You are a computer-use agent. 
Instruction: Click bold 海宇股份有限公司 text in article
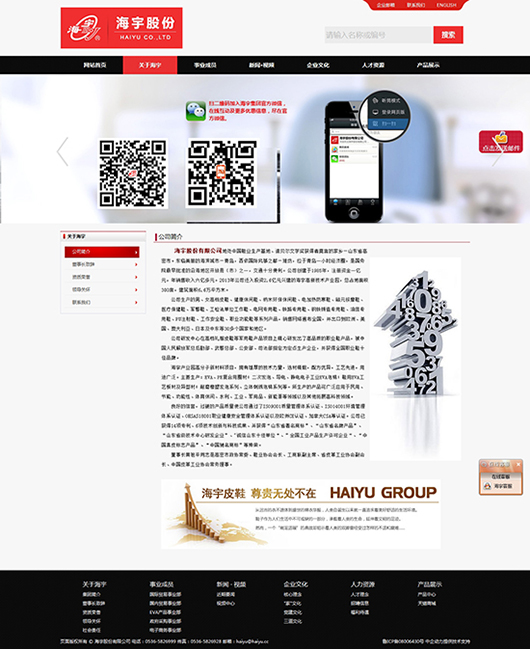[198, 250]
